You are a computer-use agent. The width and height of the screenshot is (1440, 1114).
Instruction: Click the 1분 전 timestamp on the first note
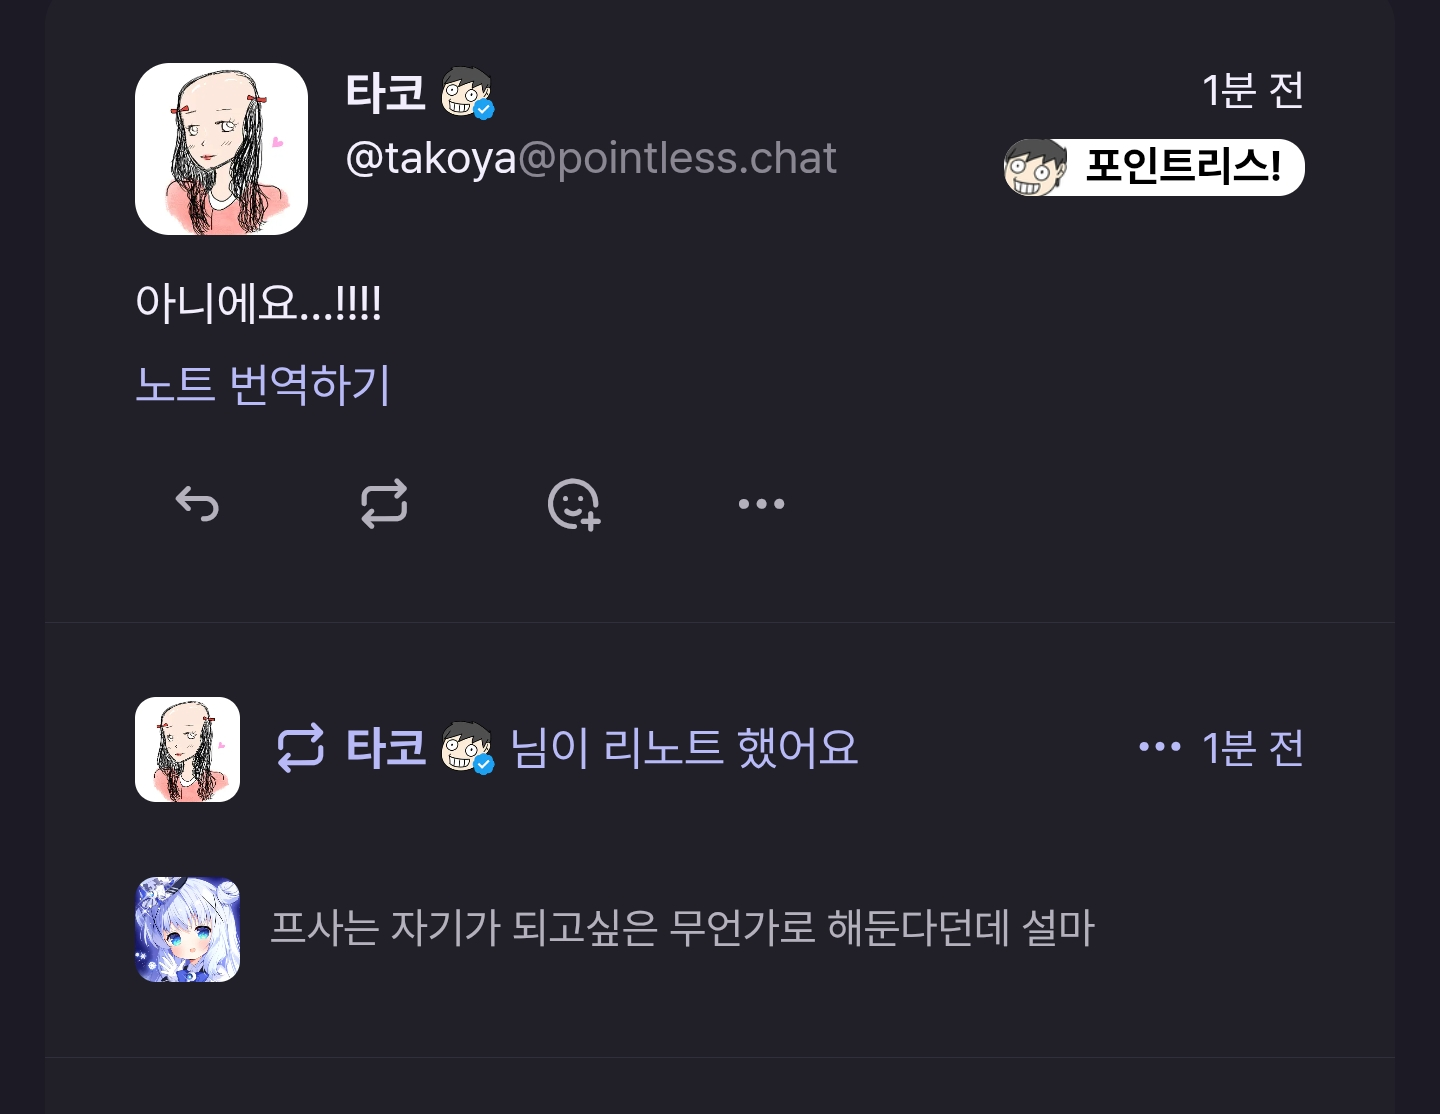pyautogui.click(x=1253, y=90)
